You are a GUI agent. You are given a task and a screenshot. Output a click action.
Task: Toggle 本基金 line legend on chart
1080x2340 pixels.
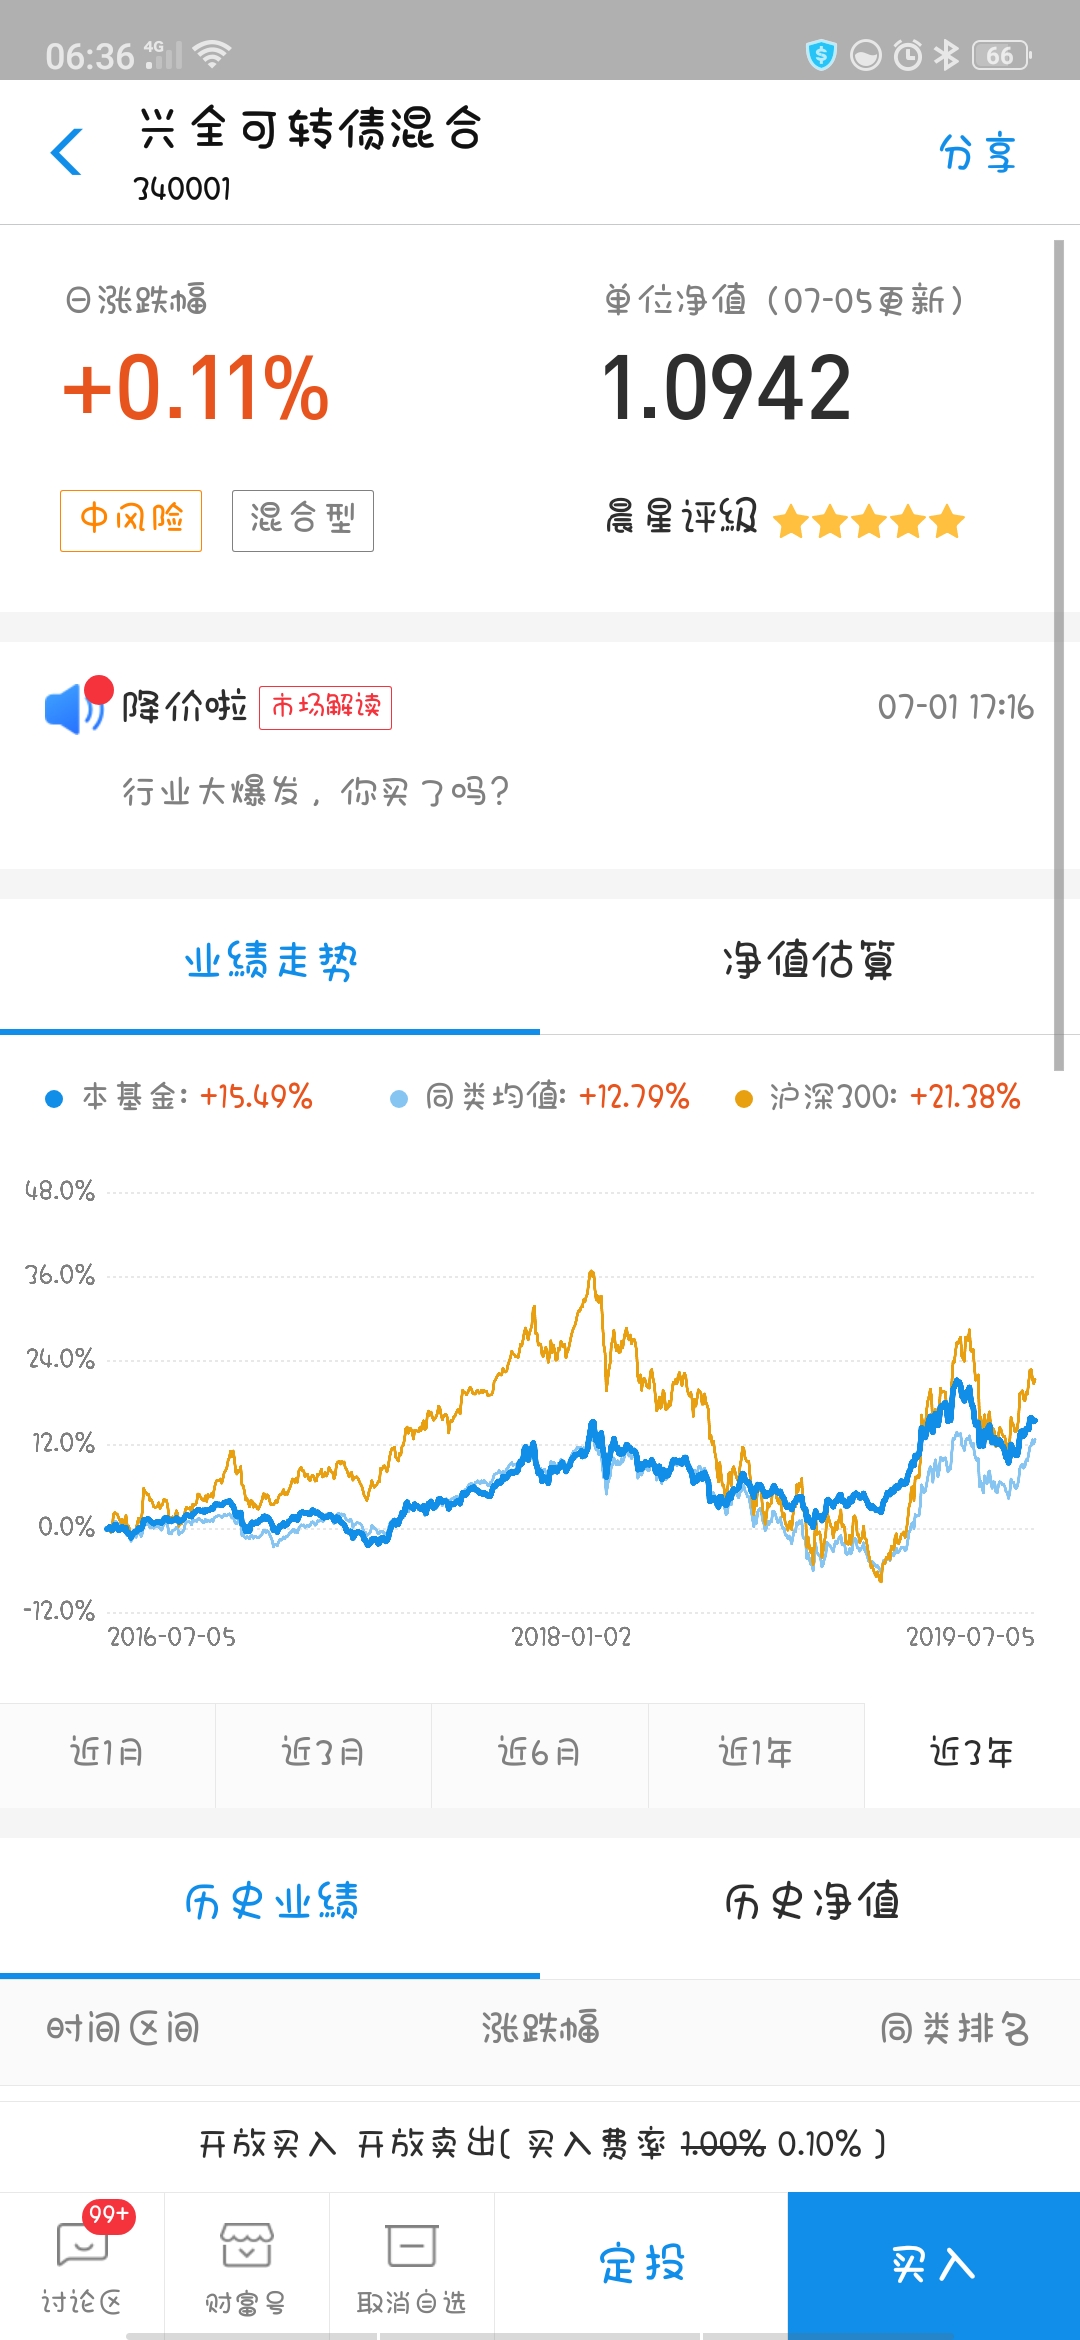[179, 1097]
